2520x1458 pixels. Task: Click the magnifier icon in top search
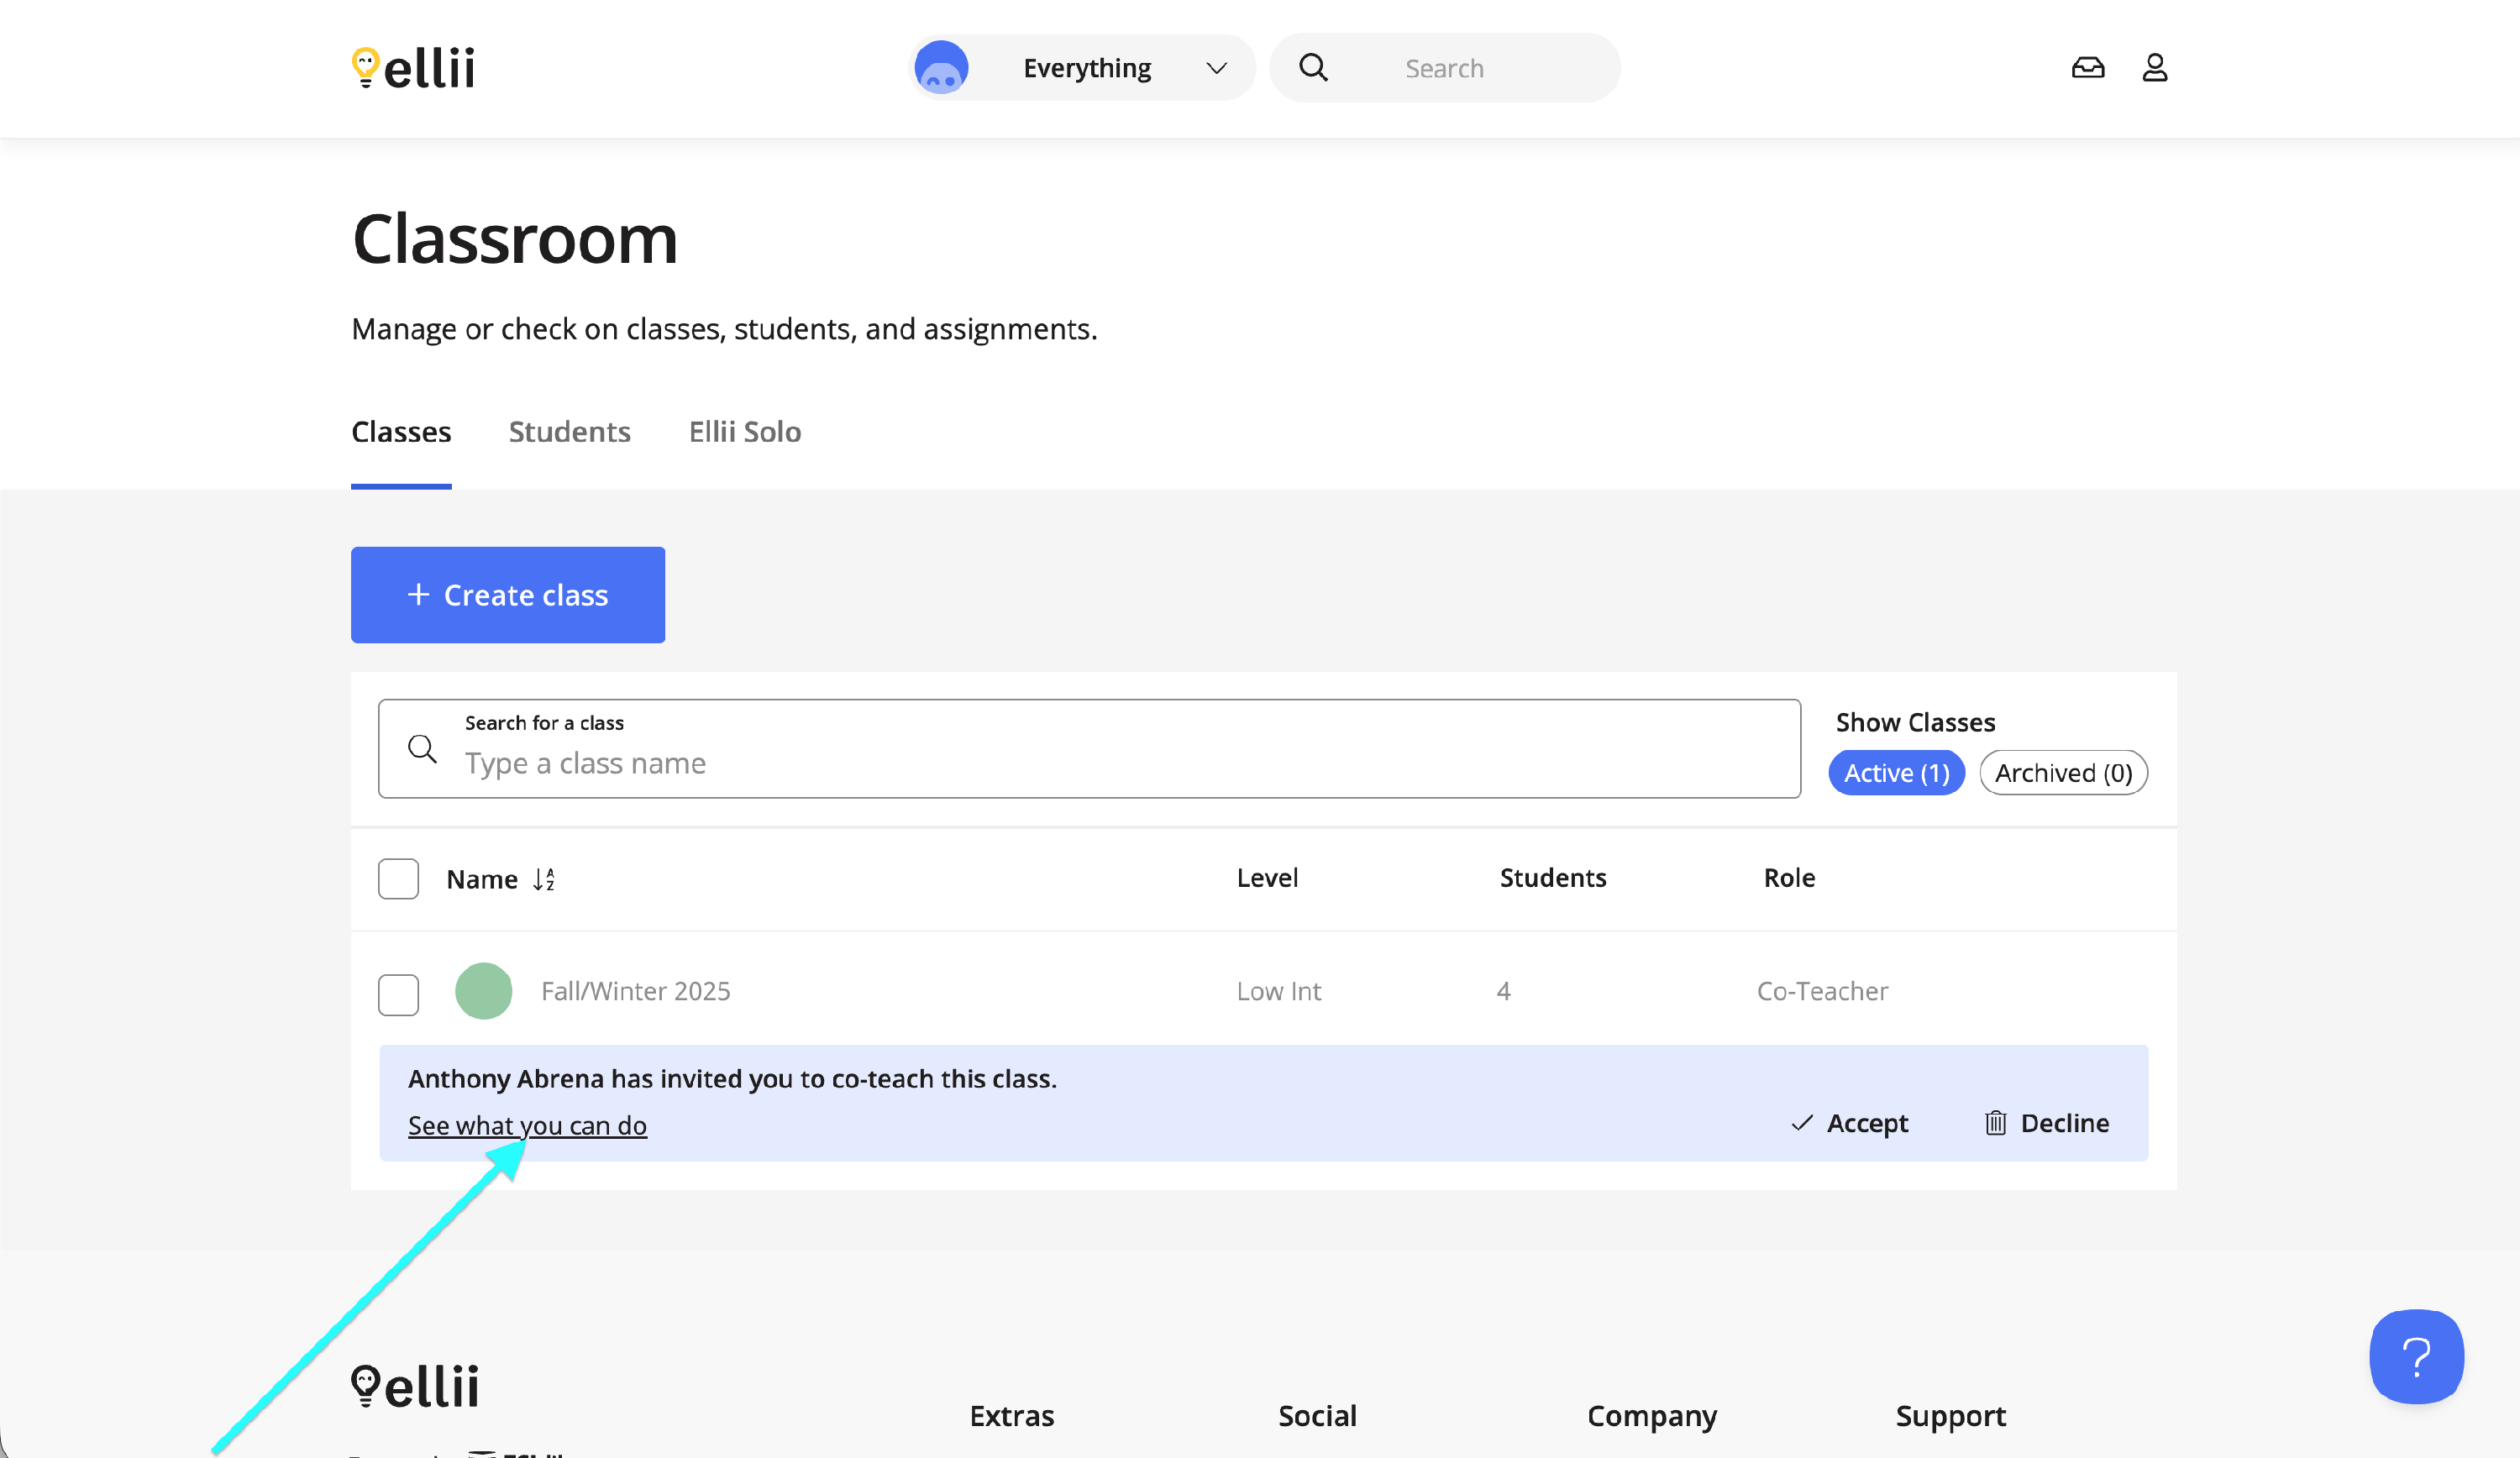coord(1313,68)
